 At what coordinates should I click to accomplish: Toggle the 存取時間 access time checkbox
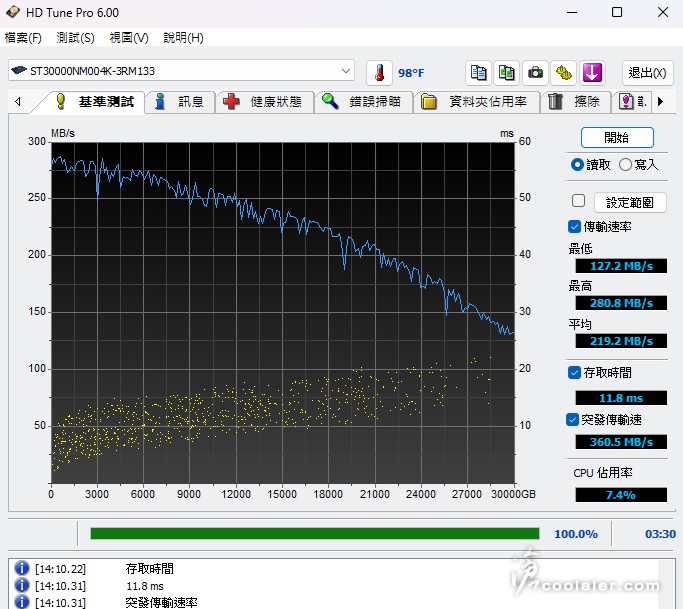(574, 373)
